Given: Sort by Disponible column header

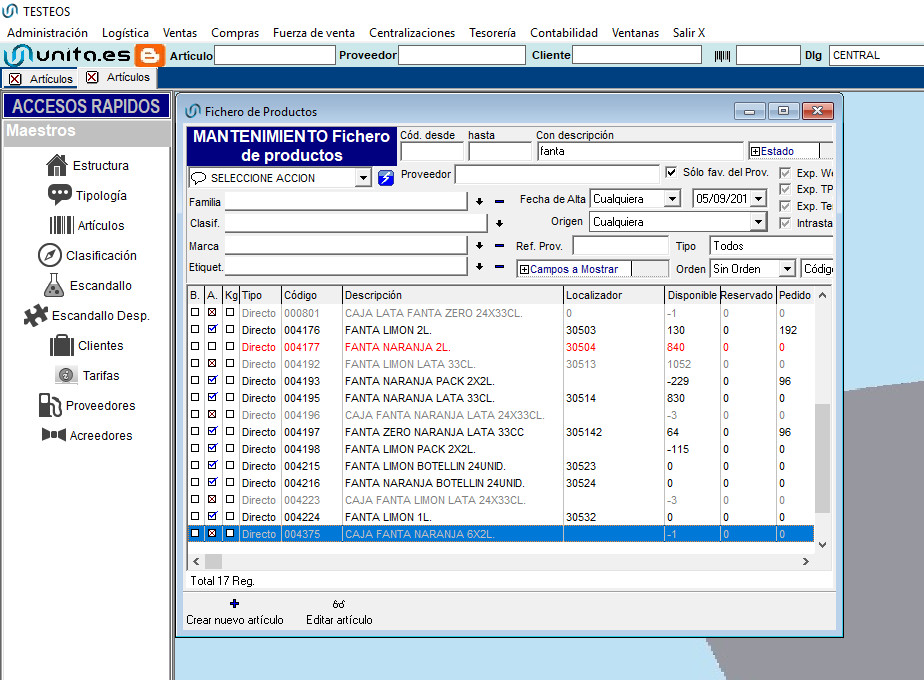Looking at the screenshot, I should (x=691, y=295).
